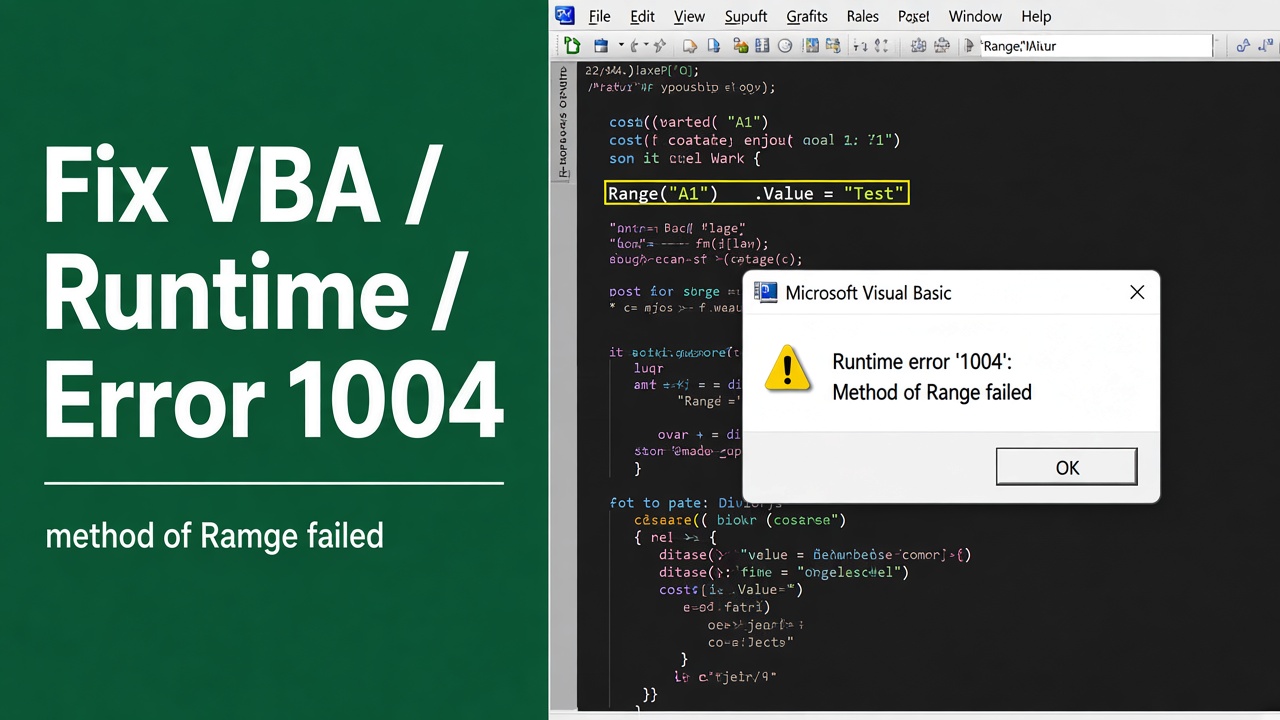Click the blue two-column grid icon
Screen dimensions: 1280x720
tap(762, 45)
